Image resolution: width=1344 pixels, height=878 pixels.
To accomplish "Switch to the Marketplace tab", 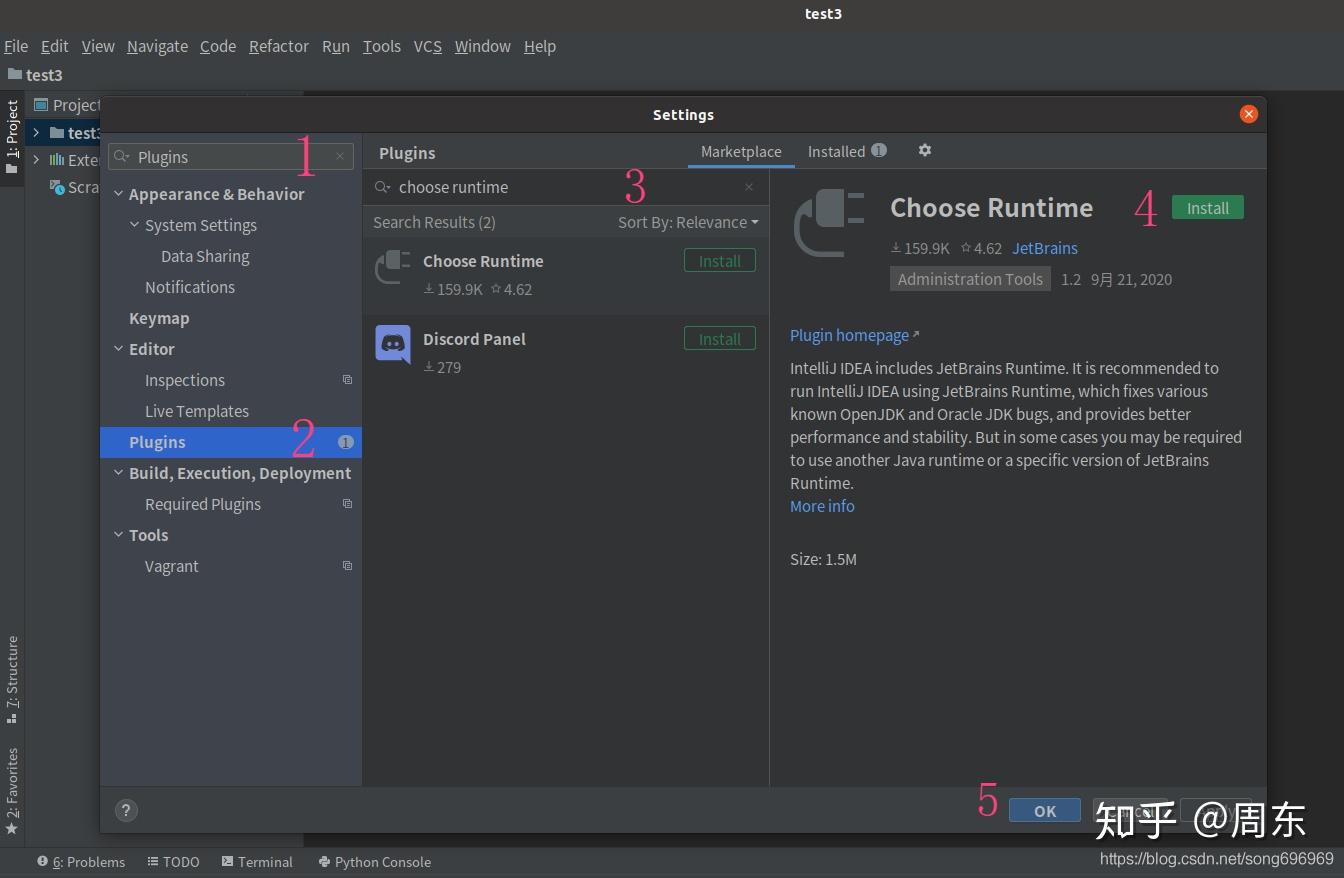I will 741,151.
